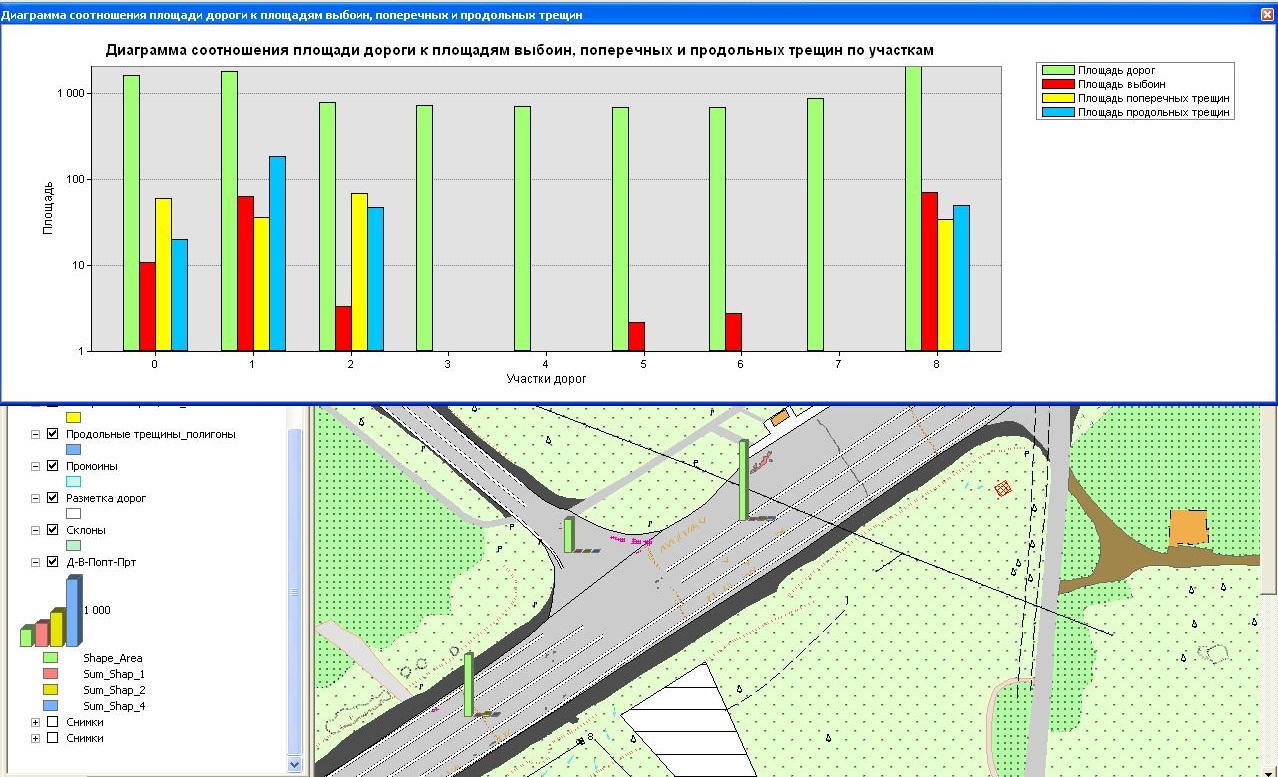1278x777 pixels.
Task: Uncheck the Промоины layer checkbox
Action: click(53, 466)
